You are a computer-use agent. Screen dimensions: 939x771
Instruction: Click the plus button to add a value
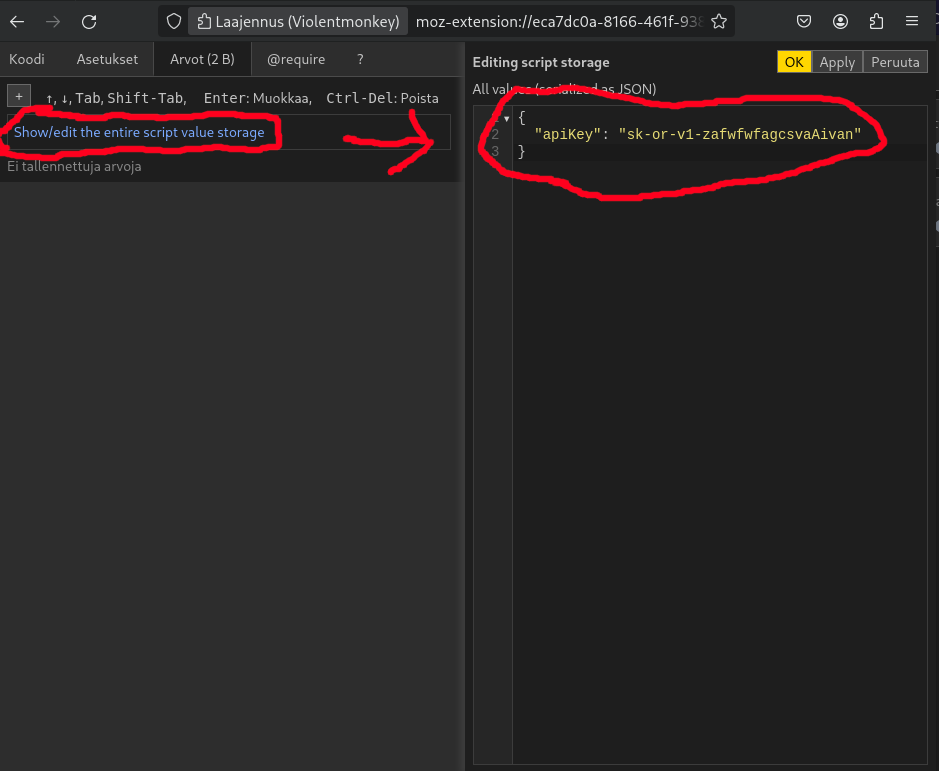[x=18, y=96]
